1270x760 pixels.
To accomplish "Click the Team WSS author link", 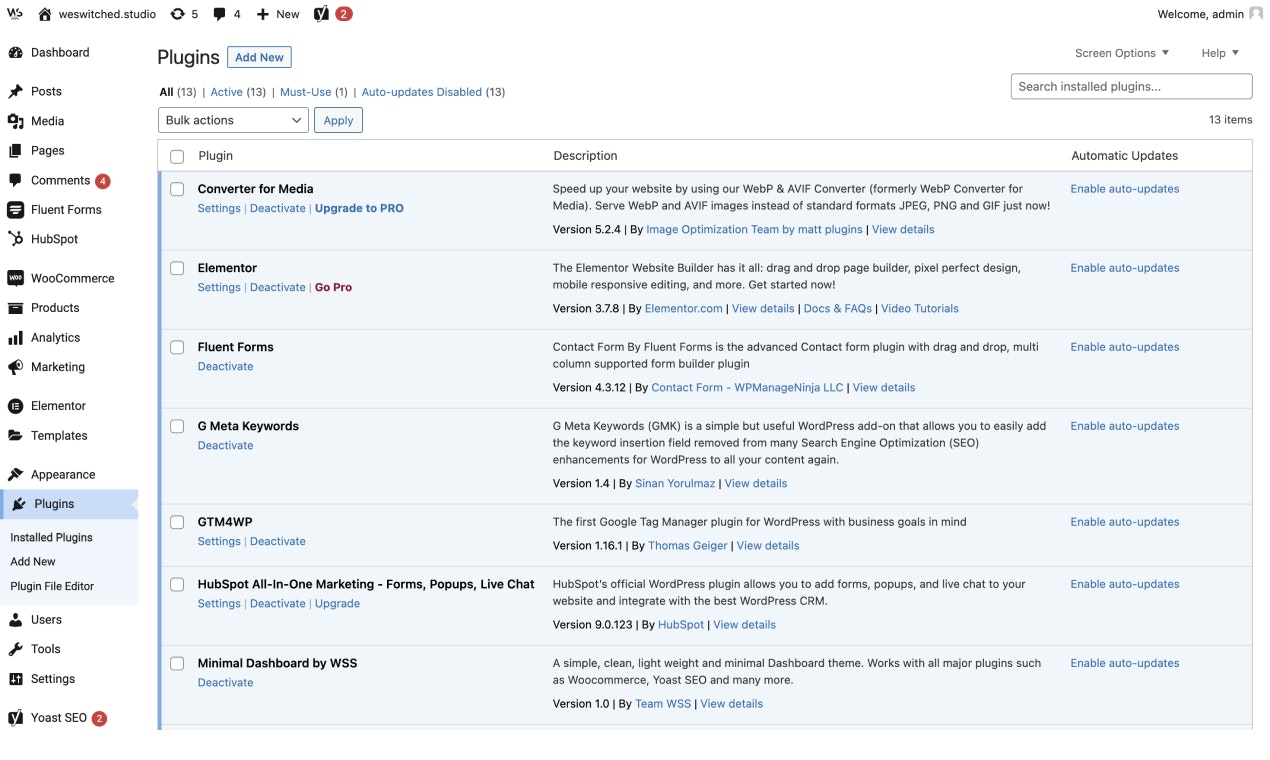I will coord(663,704).
